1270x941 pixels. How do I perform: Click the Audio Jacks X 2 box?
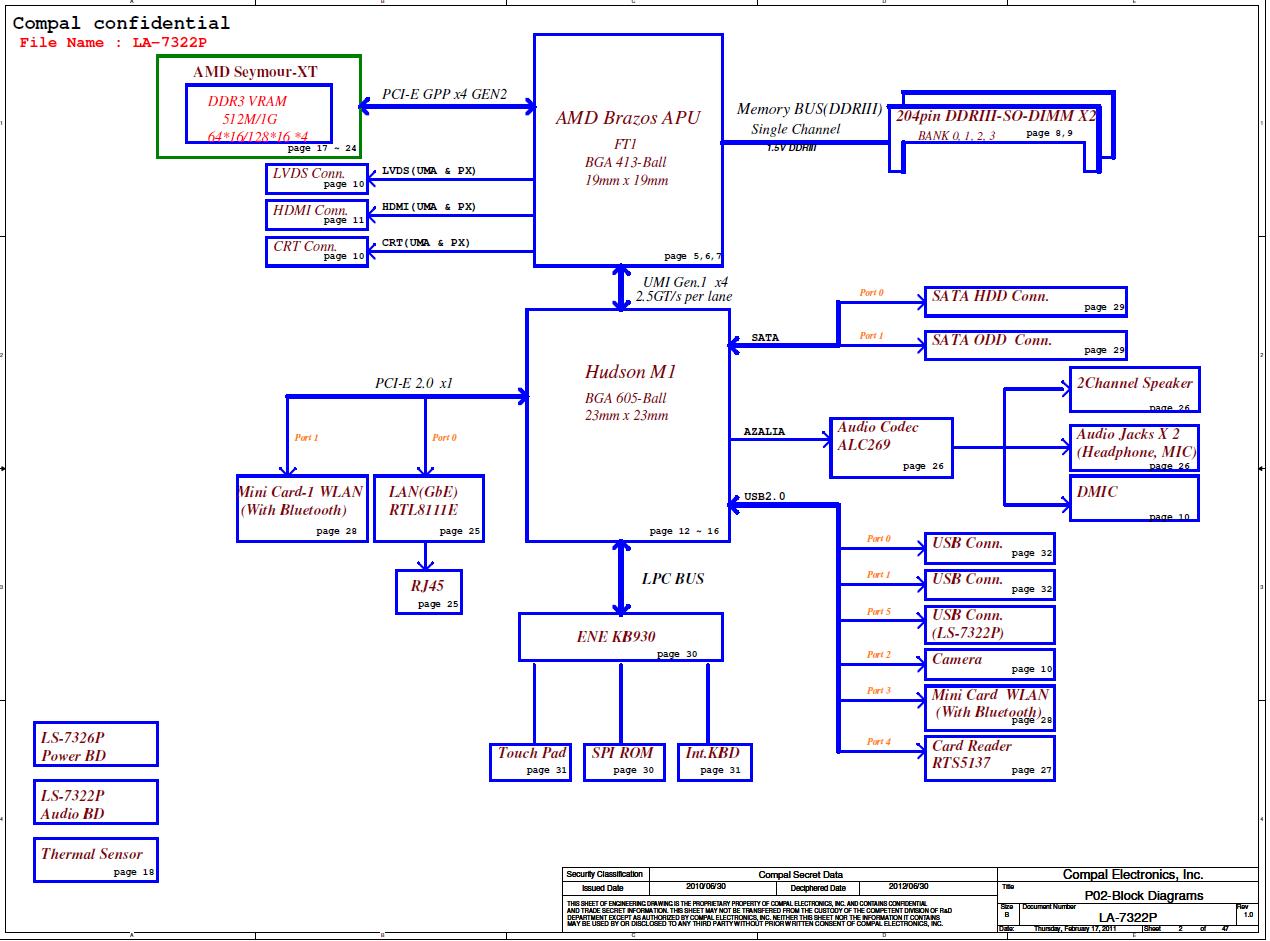point(1134,448)
